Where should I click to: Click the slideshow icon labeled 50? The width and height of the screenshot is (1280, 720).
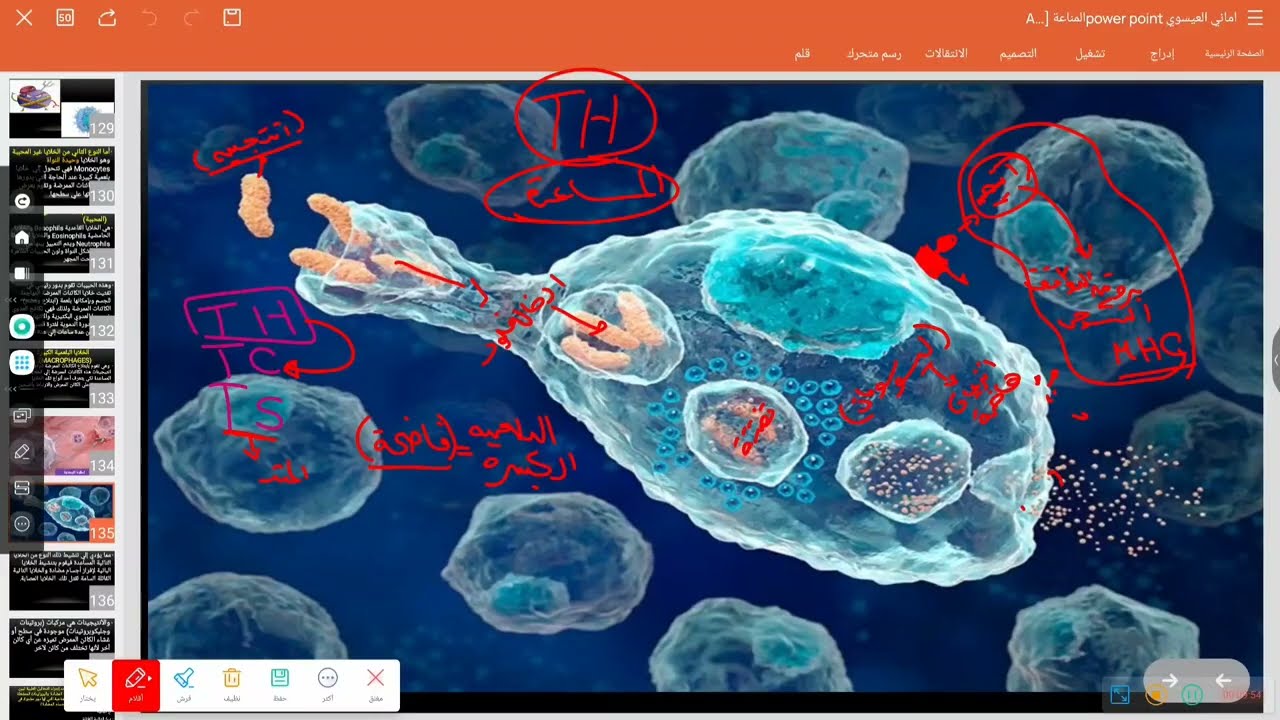(65, 18)
